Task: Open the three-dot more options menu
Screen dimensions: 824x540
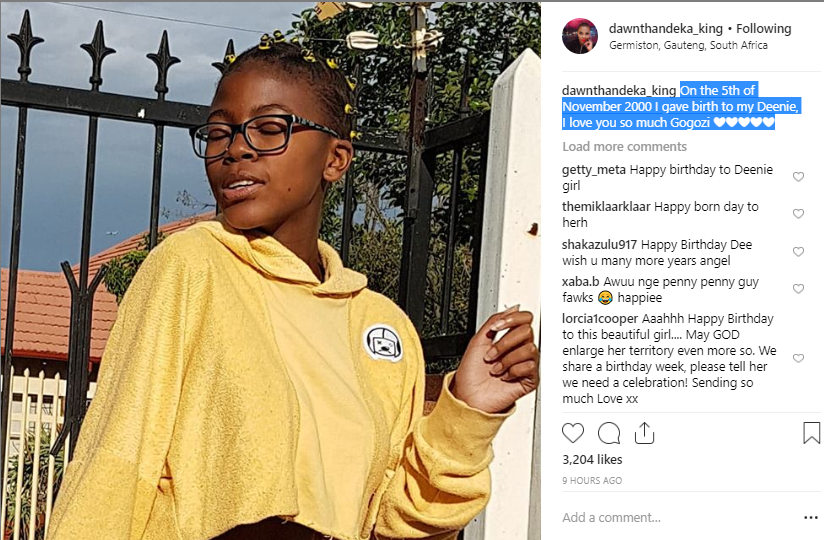Action: point(811,517)
